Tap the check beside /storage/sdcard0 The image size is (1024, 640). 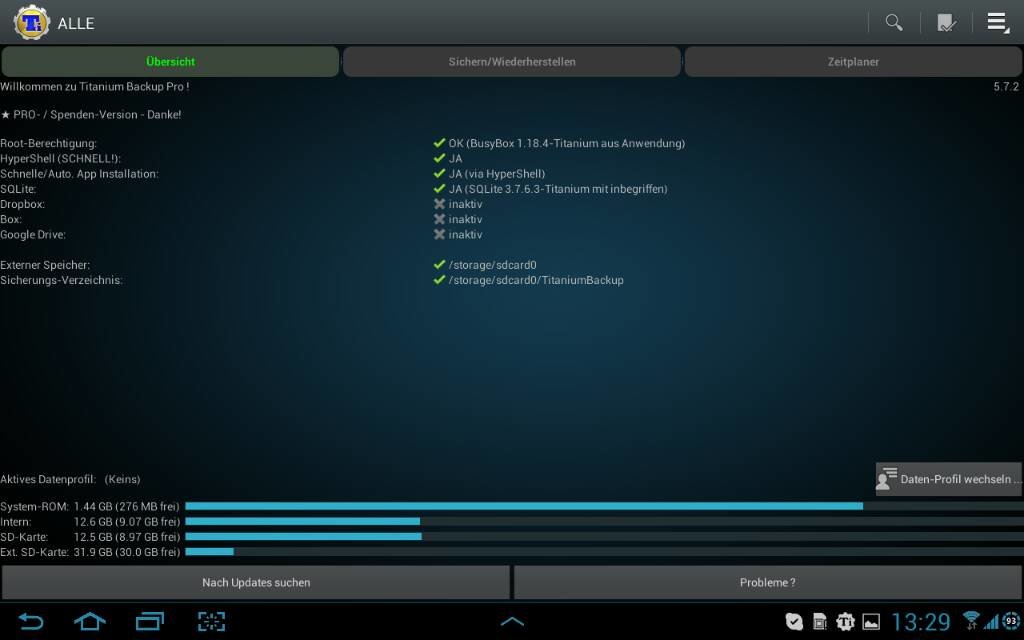point(440,264)
